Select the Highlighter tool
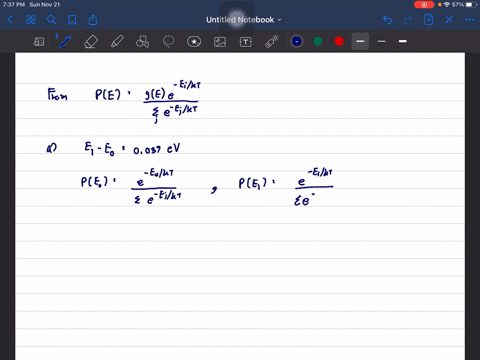This screenshot has height=360, width=480. coord(117,42)
